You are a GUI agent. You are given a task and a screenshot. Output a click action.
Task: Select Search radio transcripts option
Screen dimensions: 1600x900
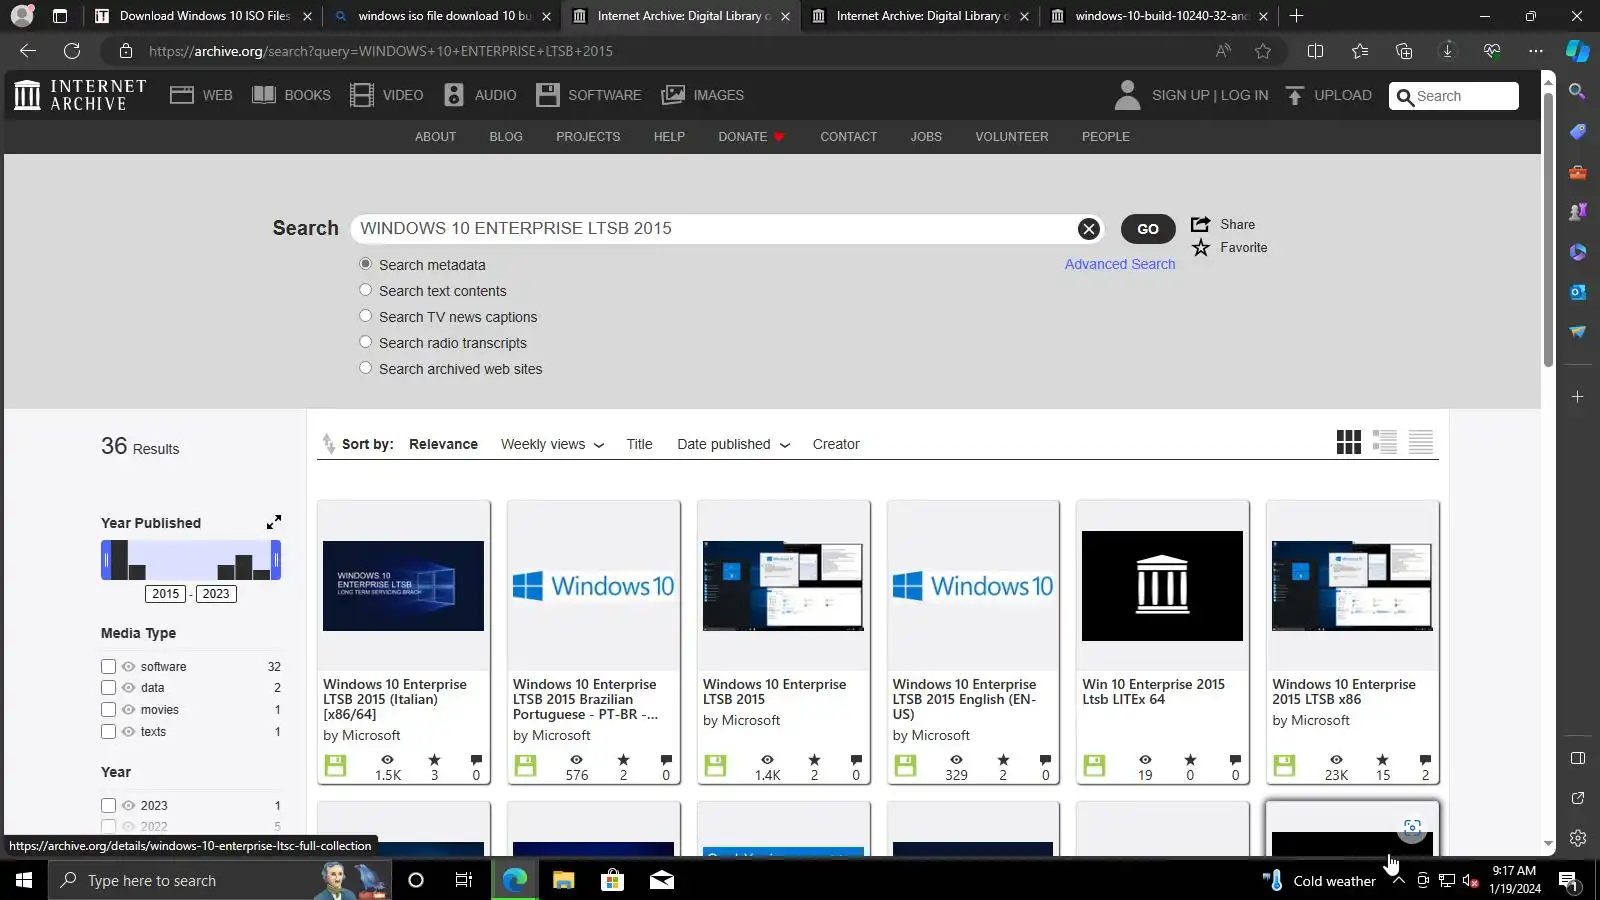[366, 342]
